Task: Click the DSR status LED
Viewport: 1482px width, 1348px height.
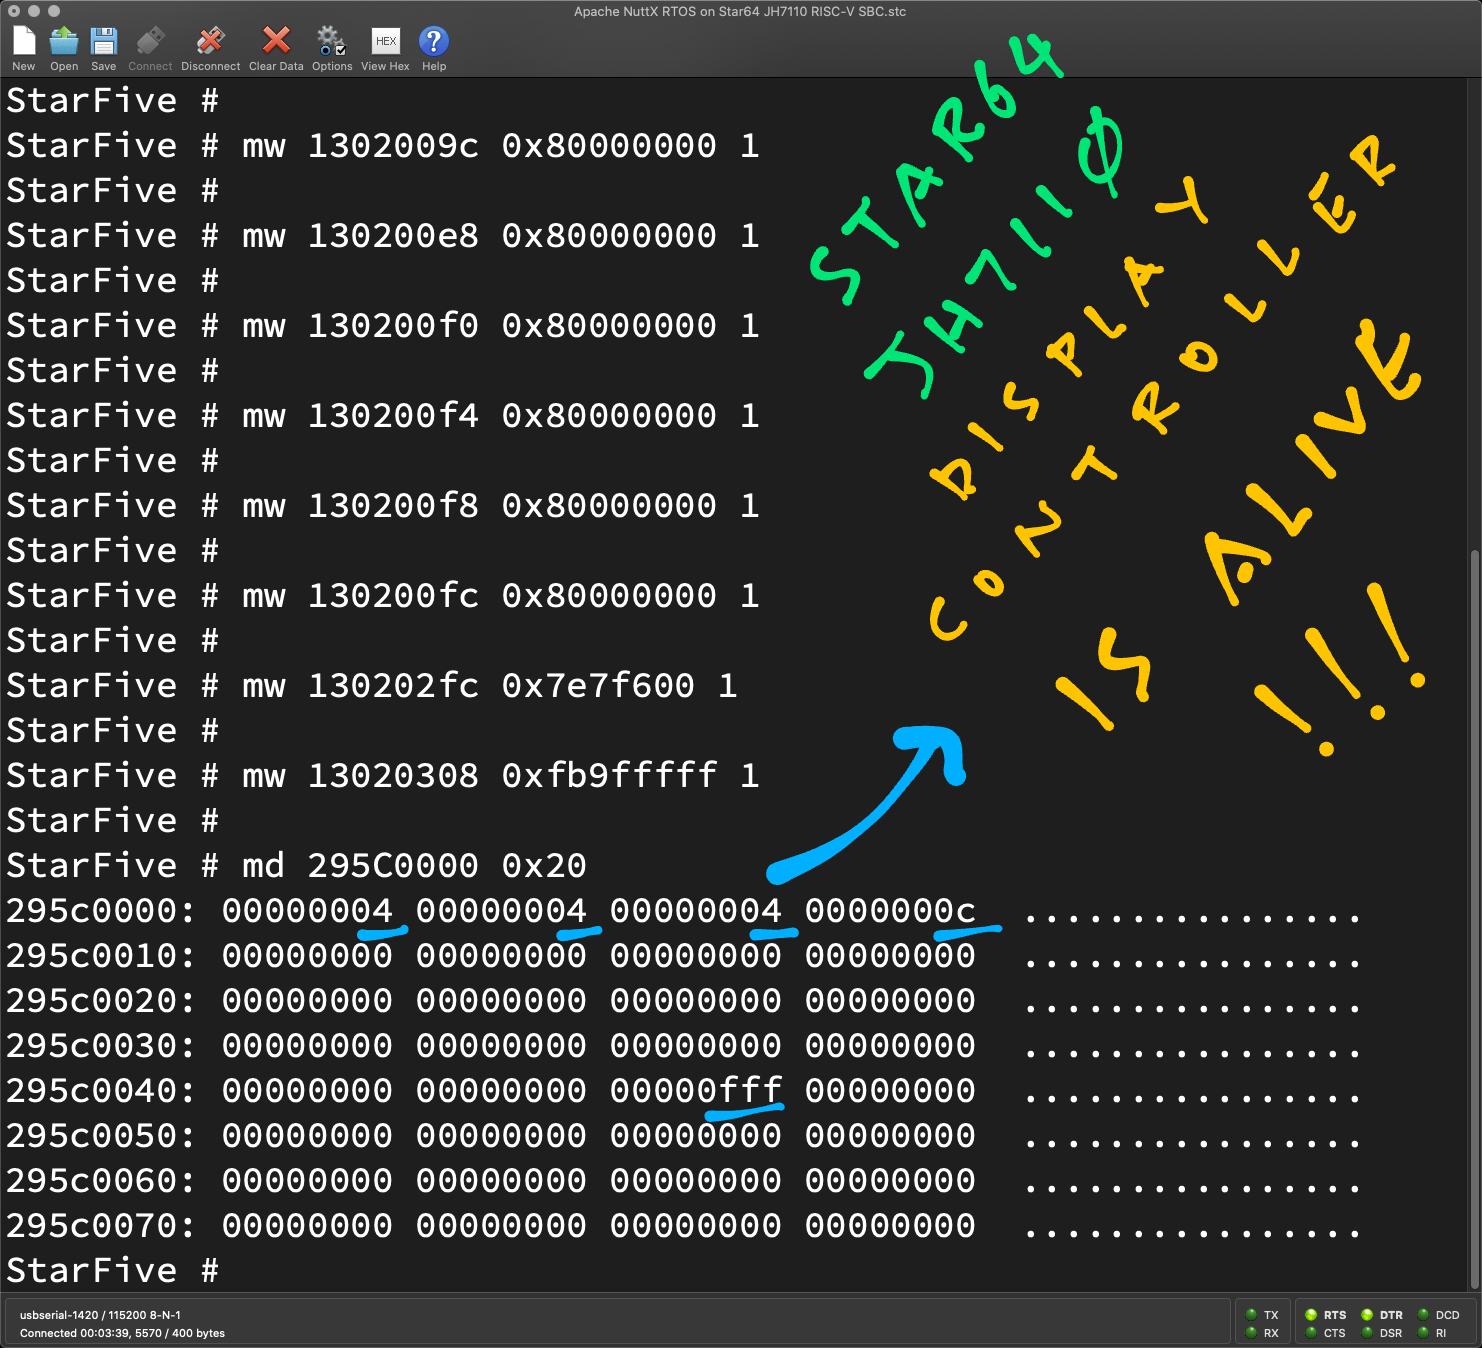Action: (x=1367, y=1332)
